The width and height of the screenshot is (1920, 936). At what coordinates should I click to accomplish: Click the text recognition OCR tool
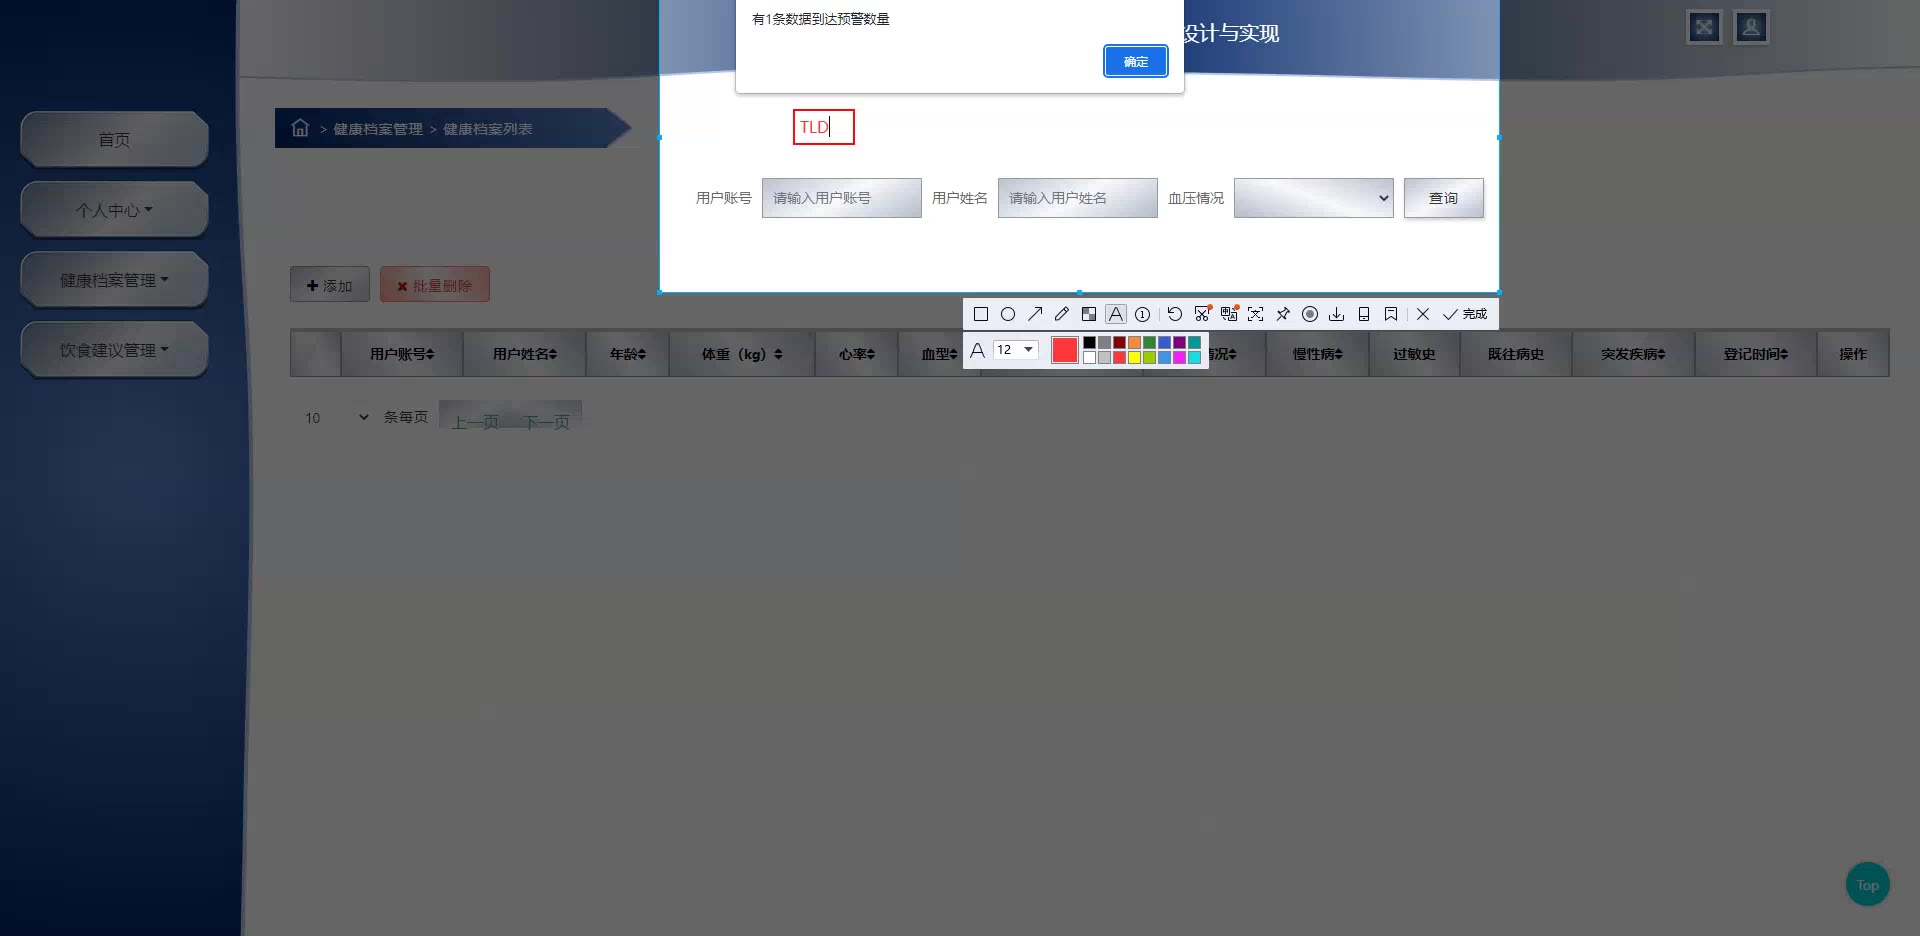point(1256,314)
